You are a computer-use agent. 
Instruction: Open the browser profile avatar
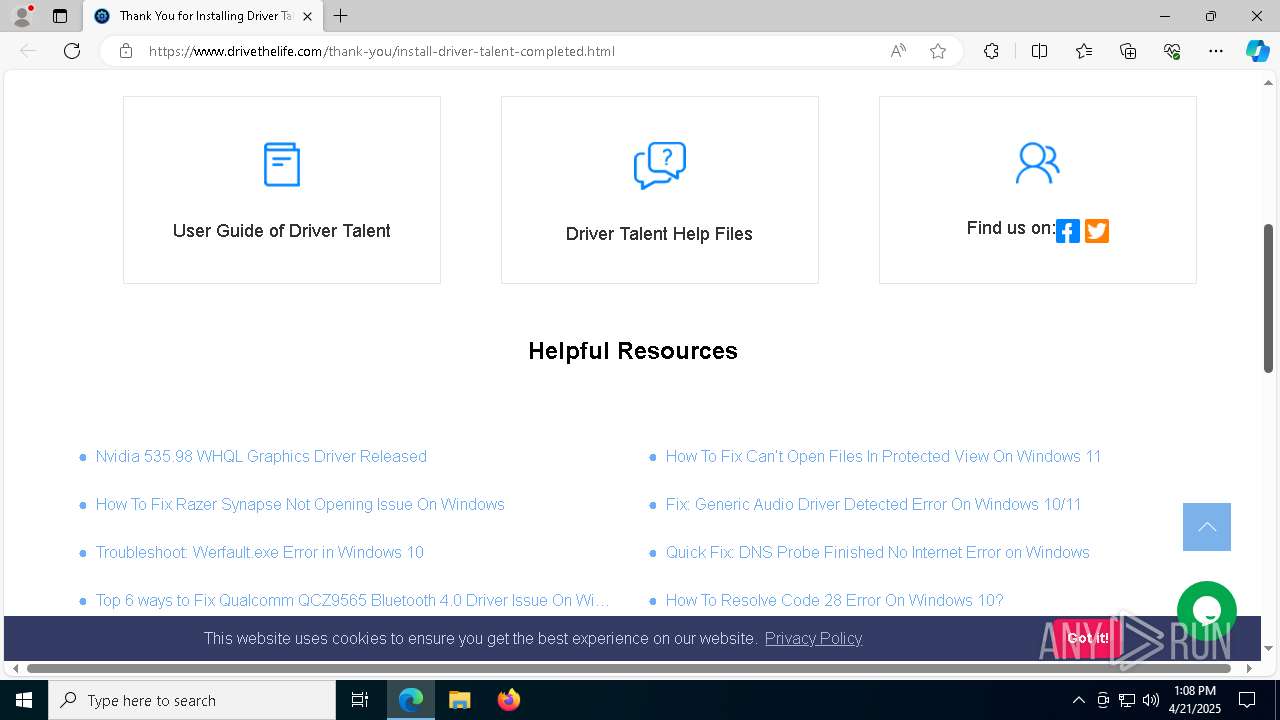(x=21, y=16)
